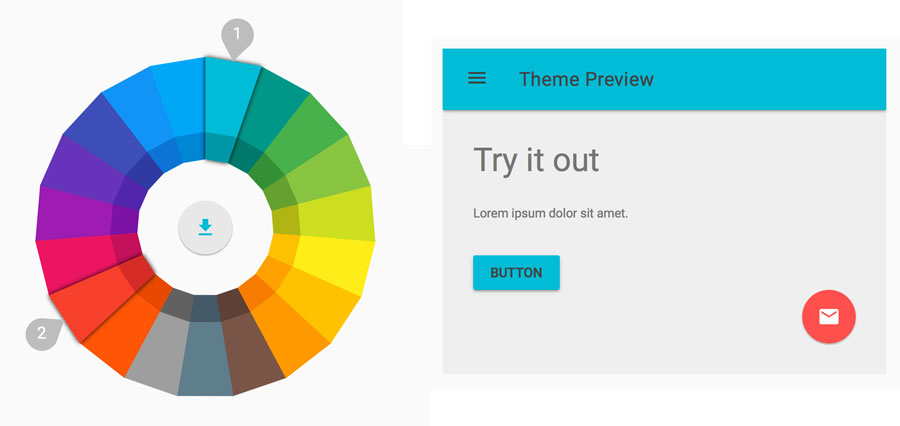Open the hamburger menu in Theme Preview
This screenshot has height=426, width=900.
click(477, 78)
